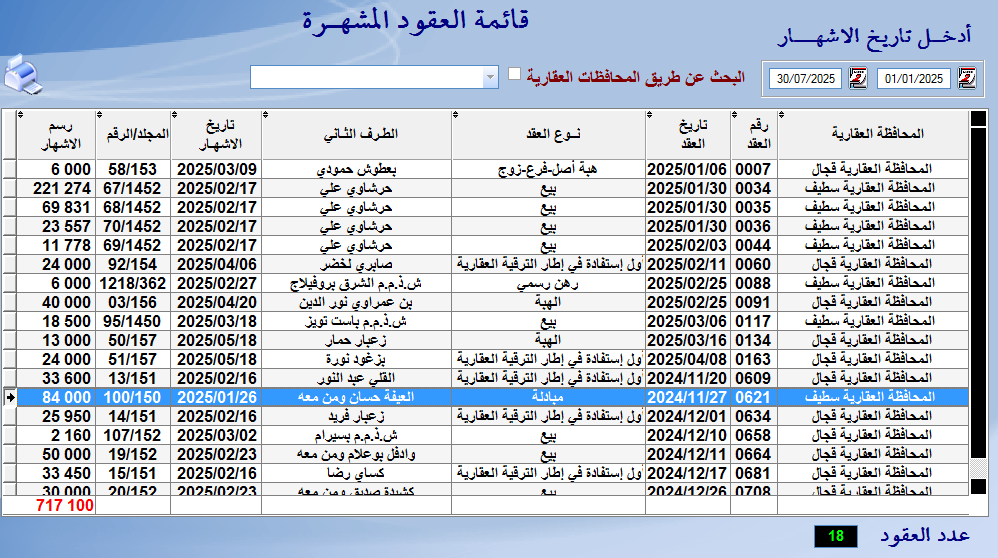Viewport: 998px width, 558px height.
Task: Open calendar picker beside 30/07/2025 date
Action: pos(857,78)
